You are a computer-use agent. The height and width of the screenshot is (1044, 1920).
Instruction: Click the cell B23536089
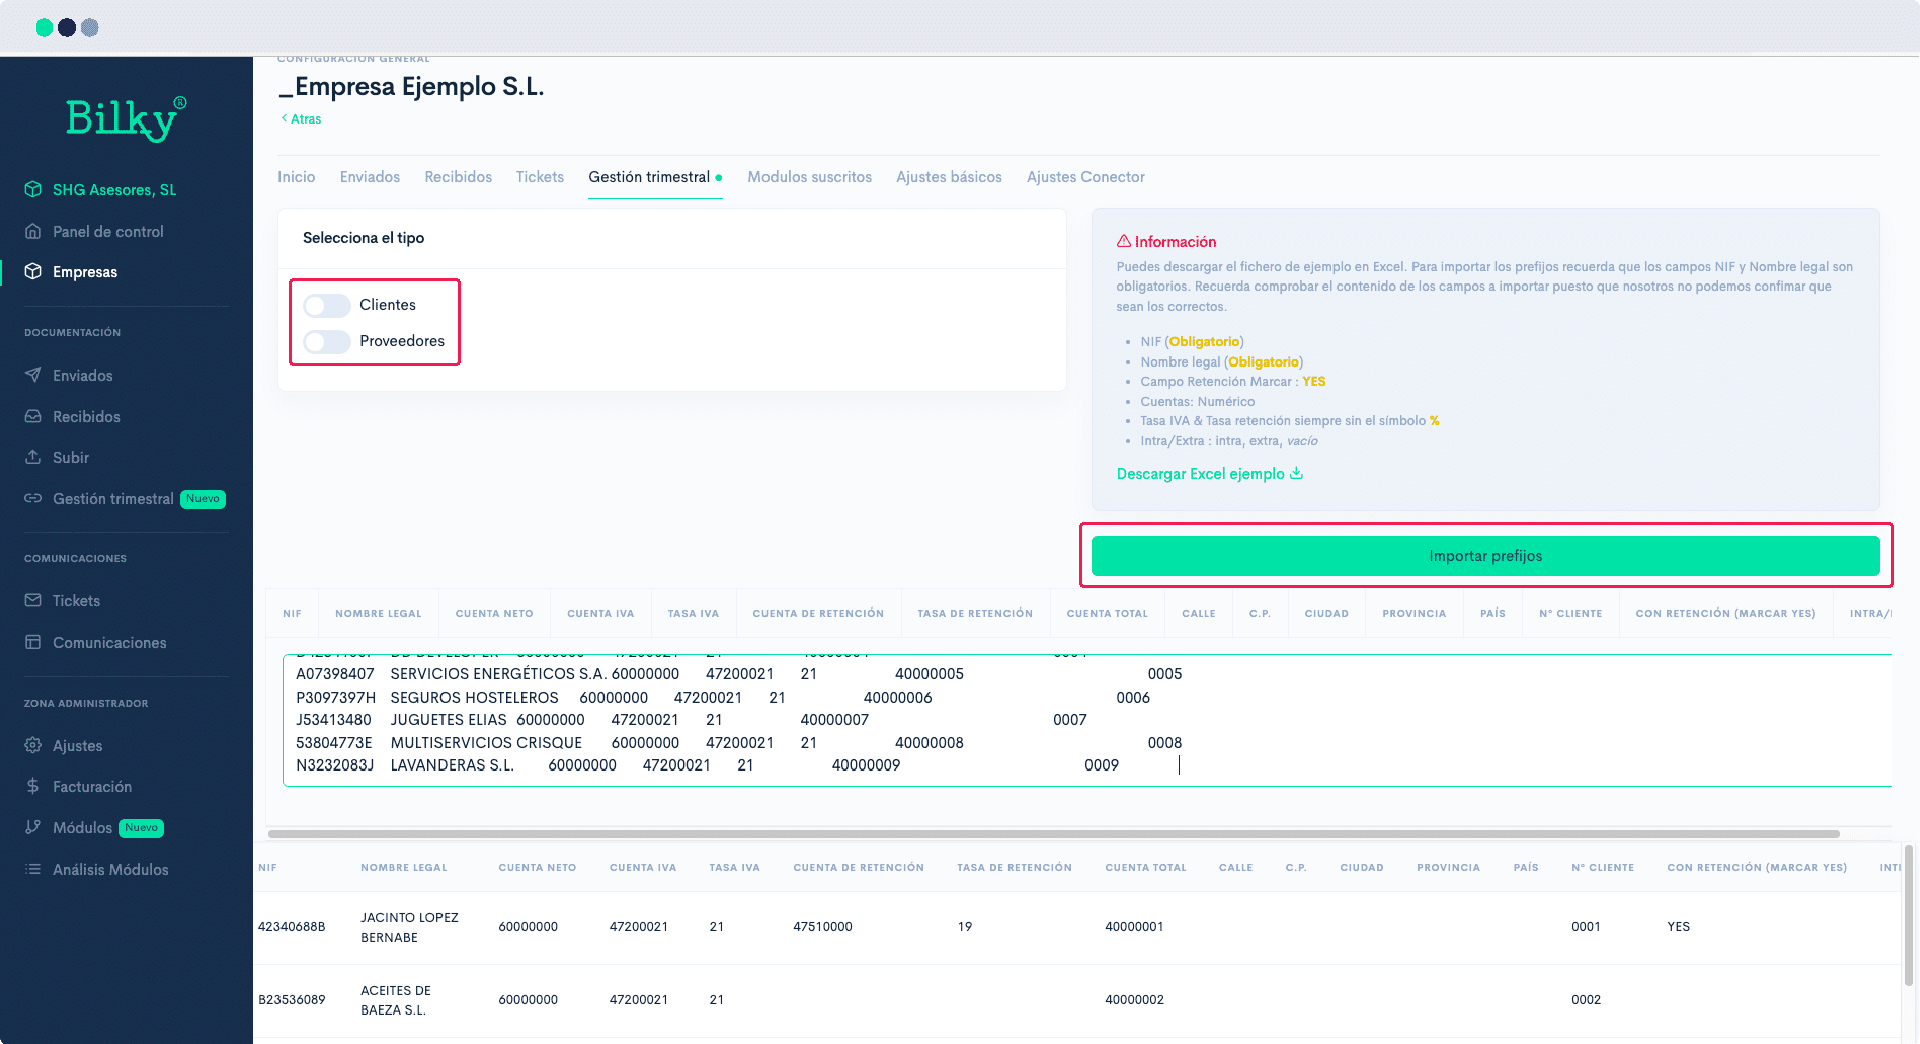pos(292,1000)
